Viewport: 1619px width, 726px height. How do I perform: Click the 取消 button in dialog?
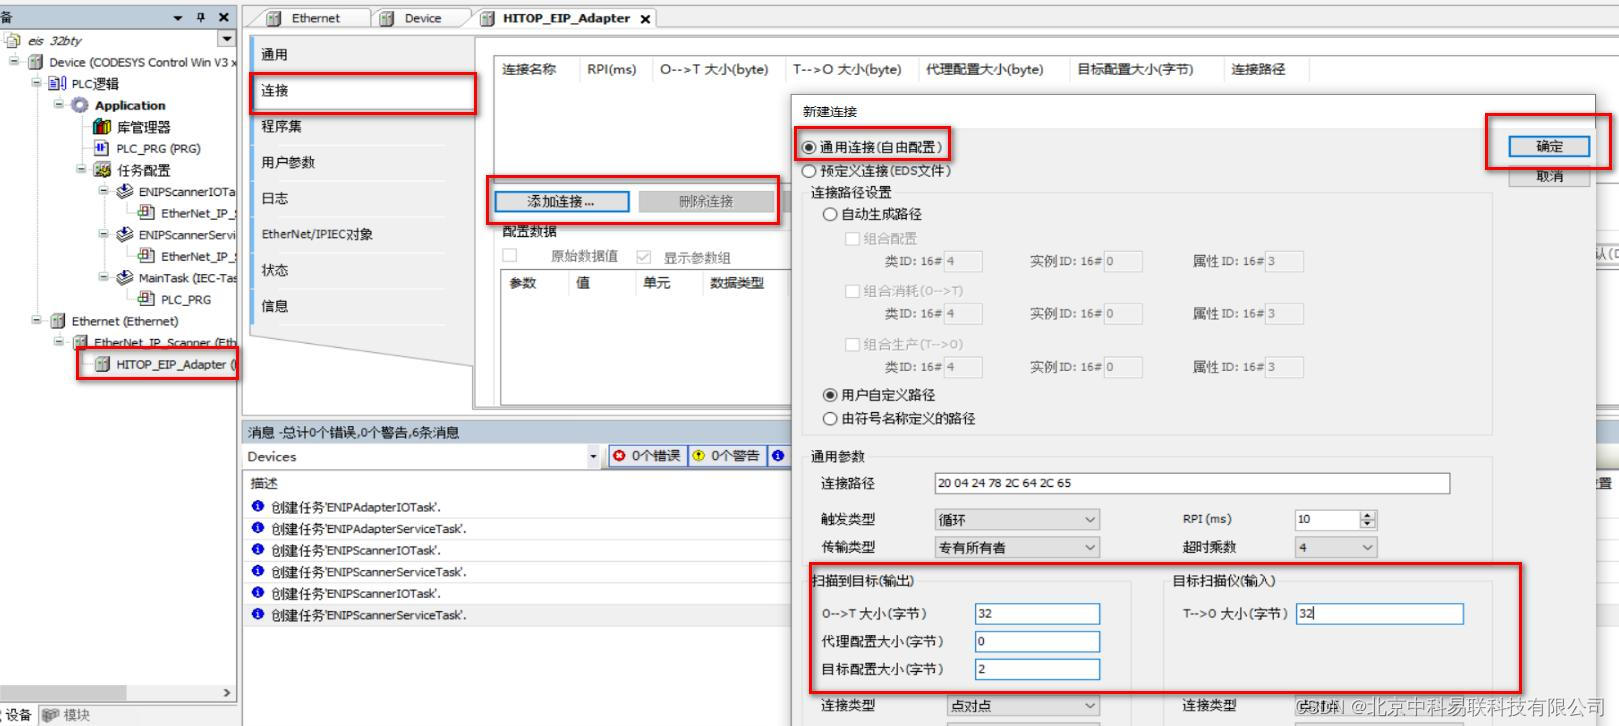[1549, 175]
